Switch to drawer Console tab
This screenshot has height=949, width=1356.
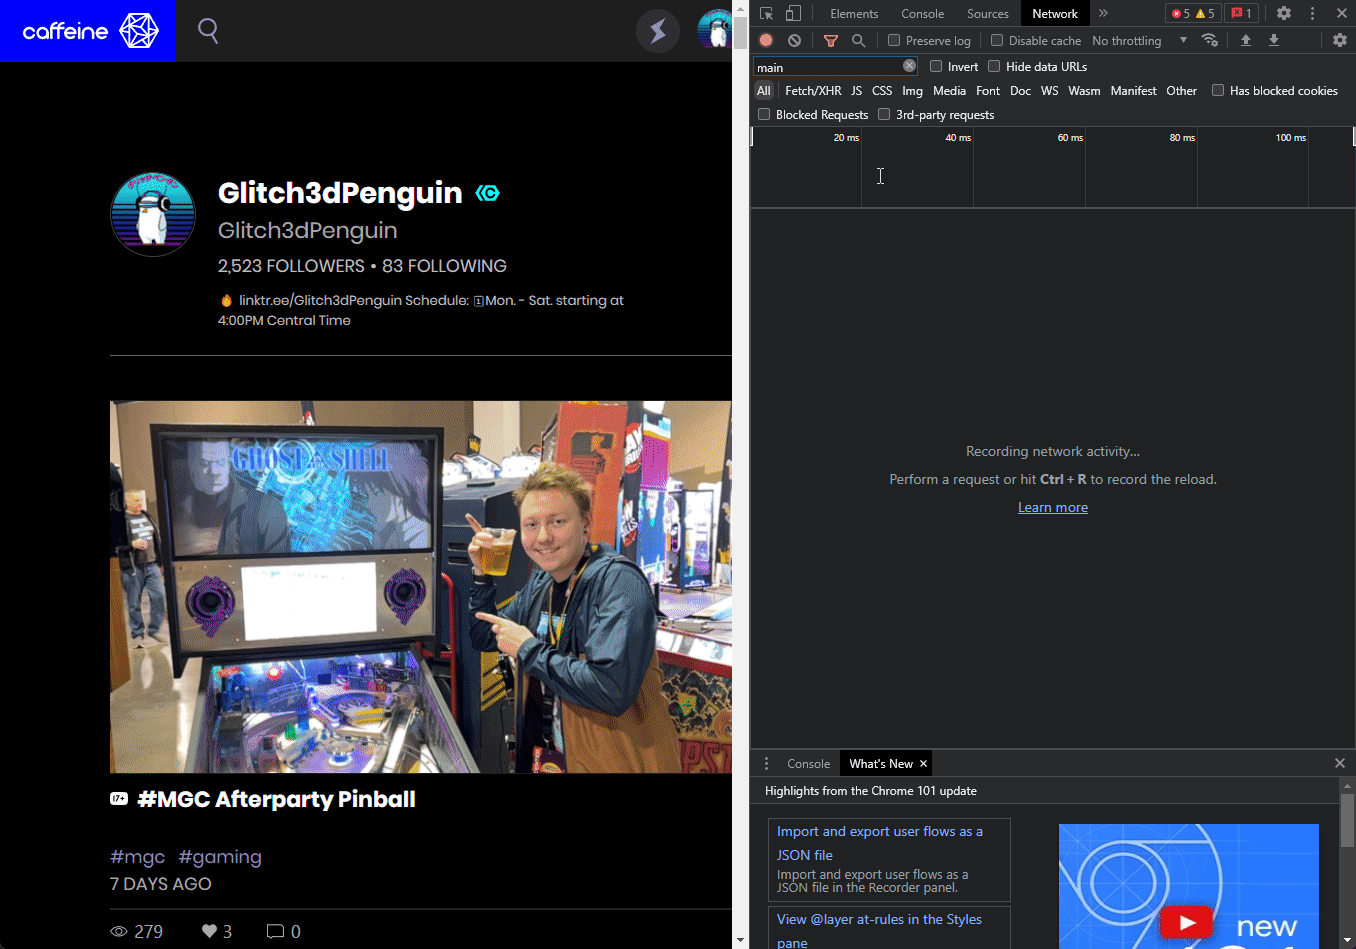[x=808, y=764]
